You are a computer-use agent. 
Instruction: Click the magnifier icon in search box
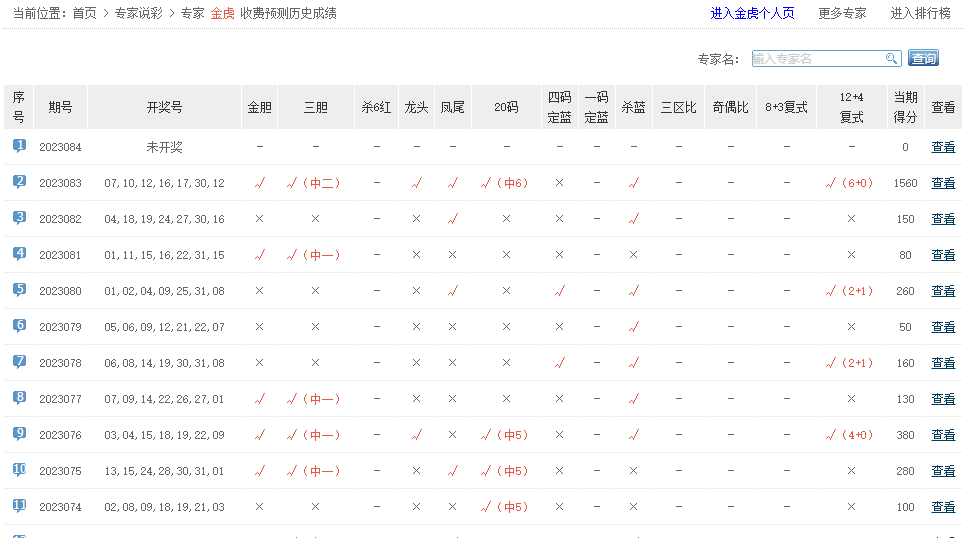point(891,59)
